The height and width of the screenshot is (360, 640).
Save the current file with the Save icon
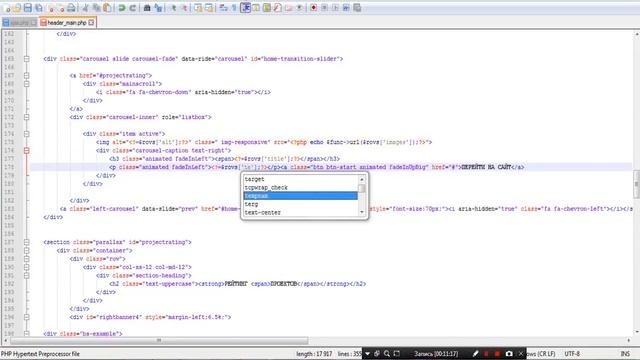pyautogui.click(x=28, y=8)
